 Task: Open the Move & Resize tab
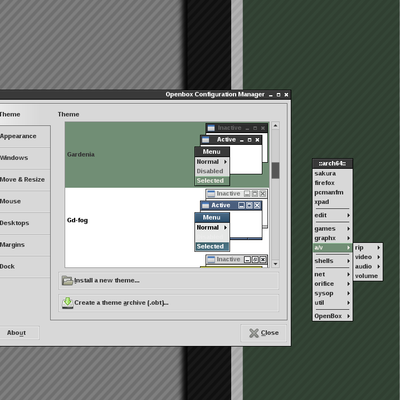point(25,180)
